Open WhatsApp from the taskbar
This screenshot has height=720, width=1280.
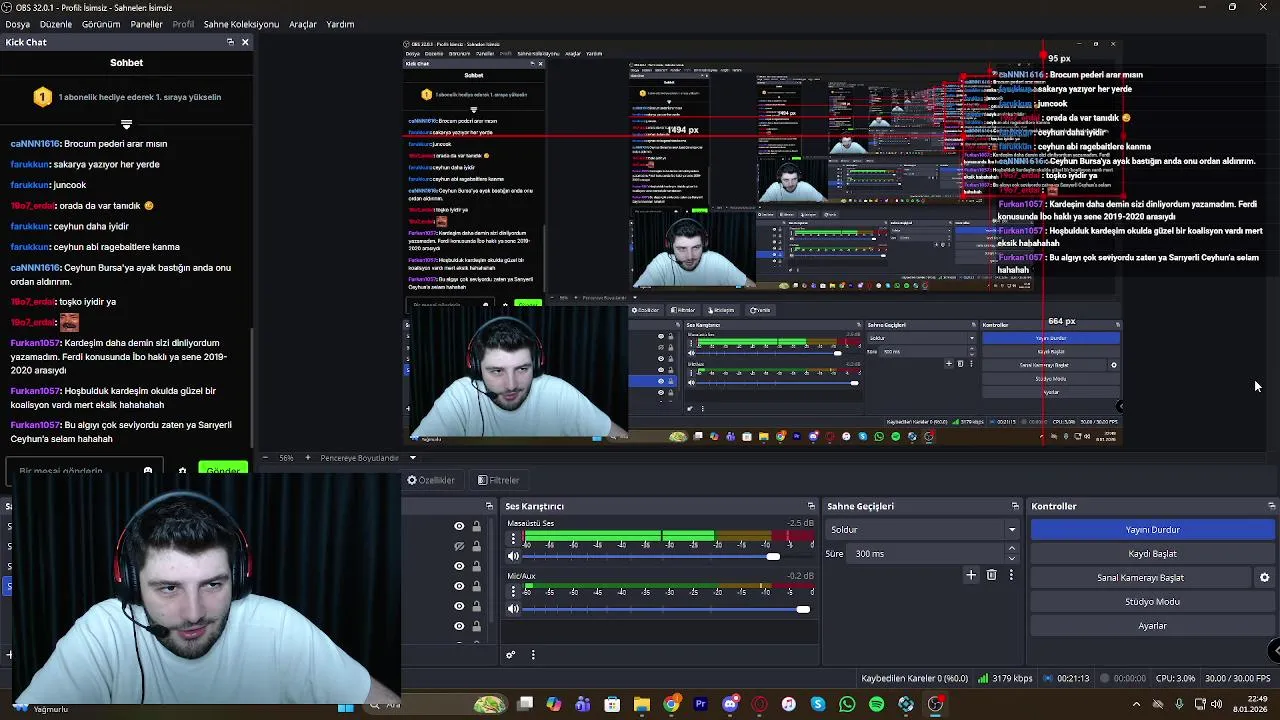(847, 704)
